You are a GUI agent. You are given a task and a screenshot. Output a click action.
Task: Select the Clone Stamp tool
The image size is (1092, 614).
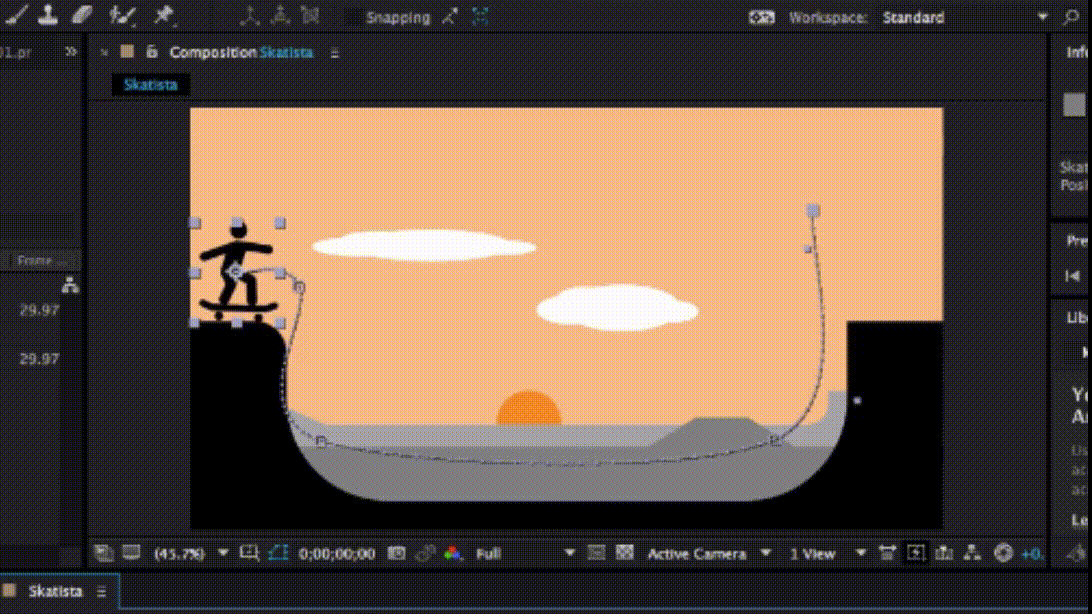tap(48, 15)
